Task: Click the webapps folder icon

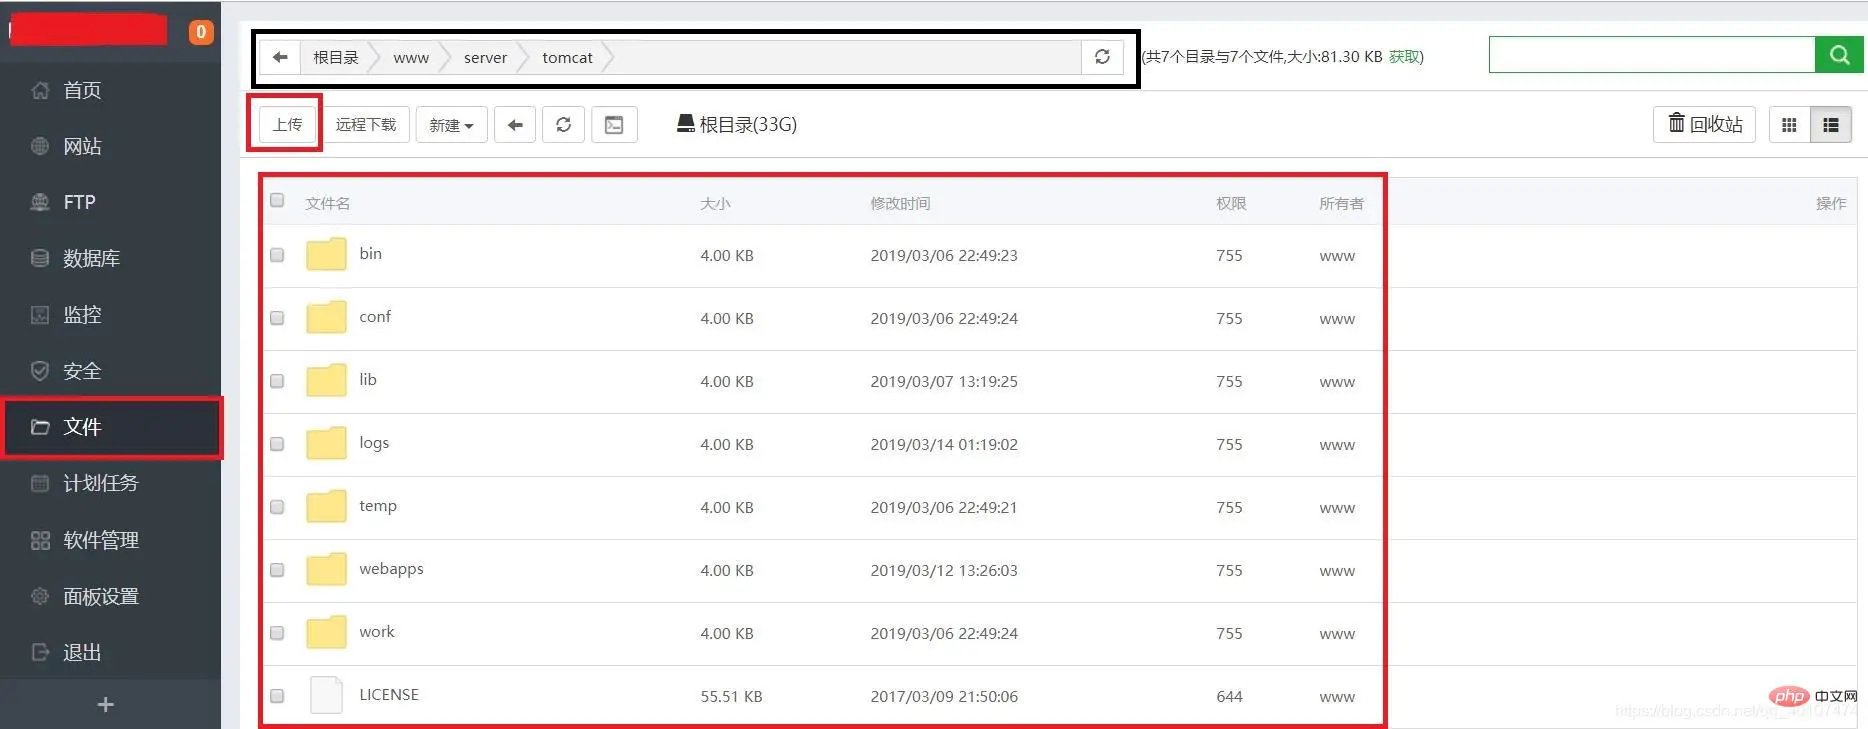Action: (326, 569)
